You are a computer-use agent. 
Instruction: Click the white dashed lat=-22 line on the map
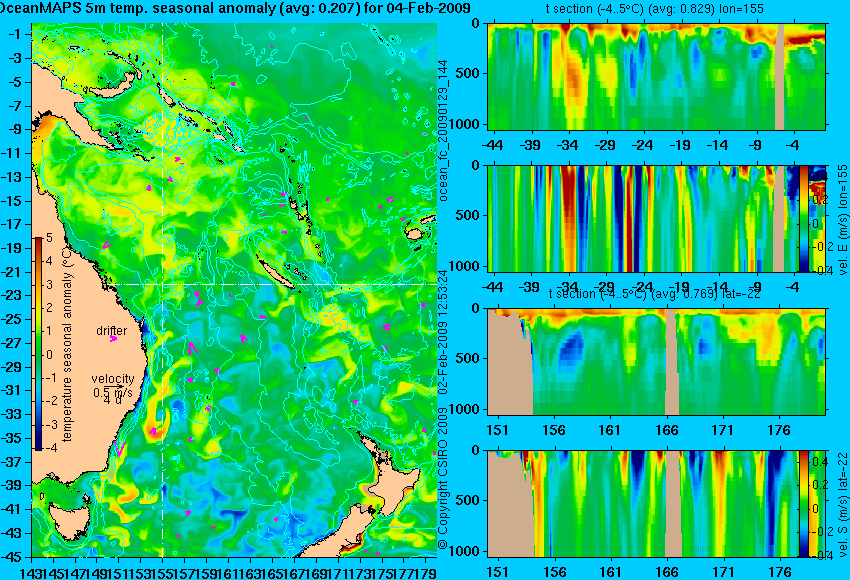click(x=275, y=284)
